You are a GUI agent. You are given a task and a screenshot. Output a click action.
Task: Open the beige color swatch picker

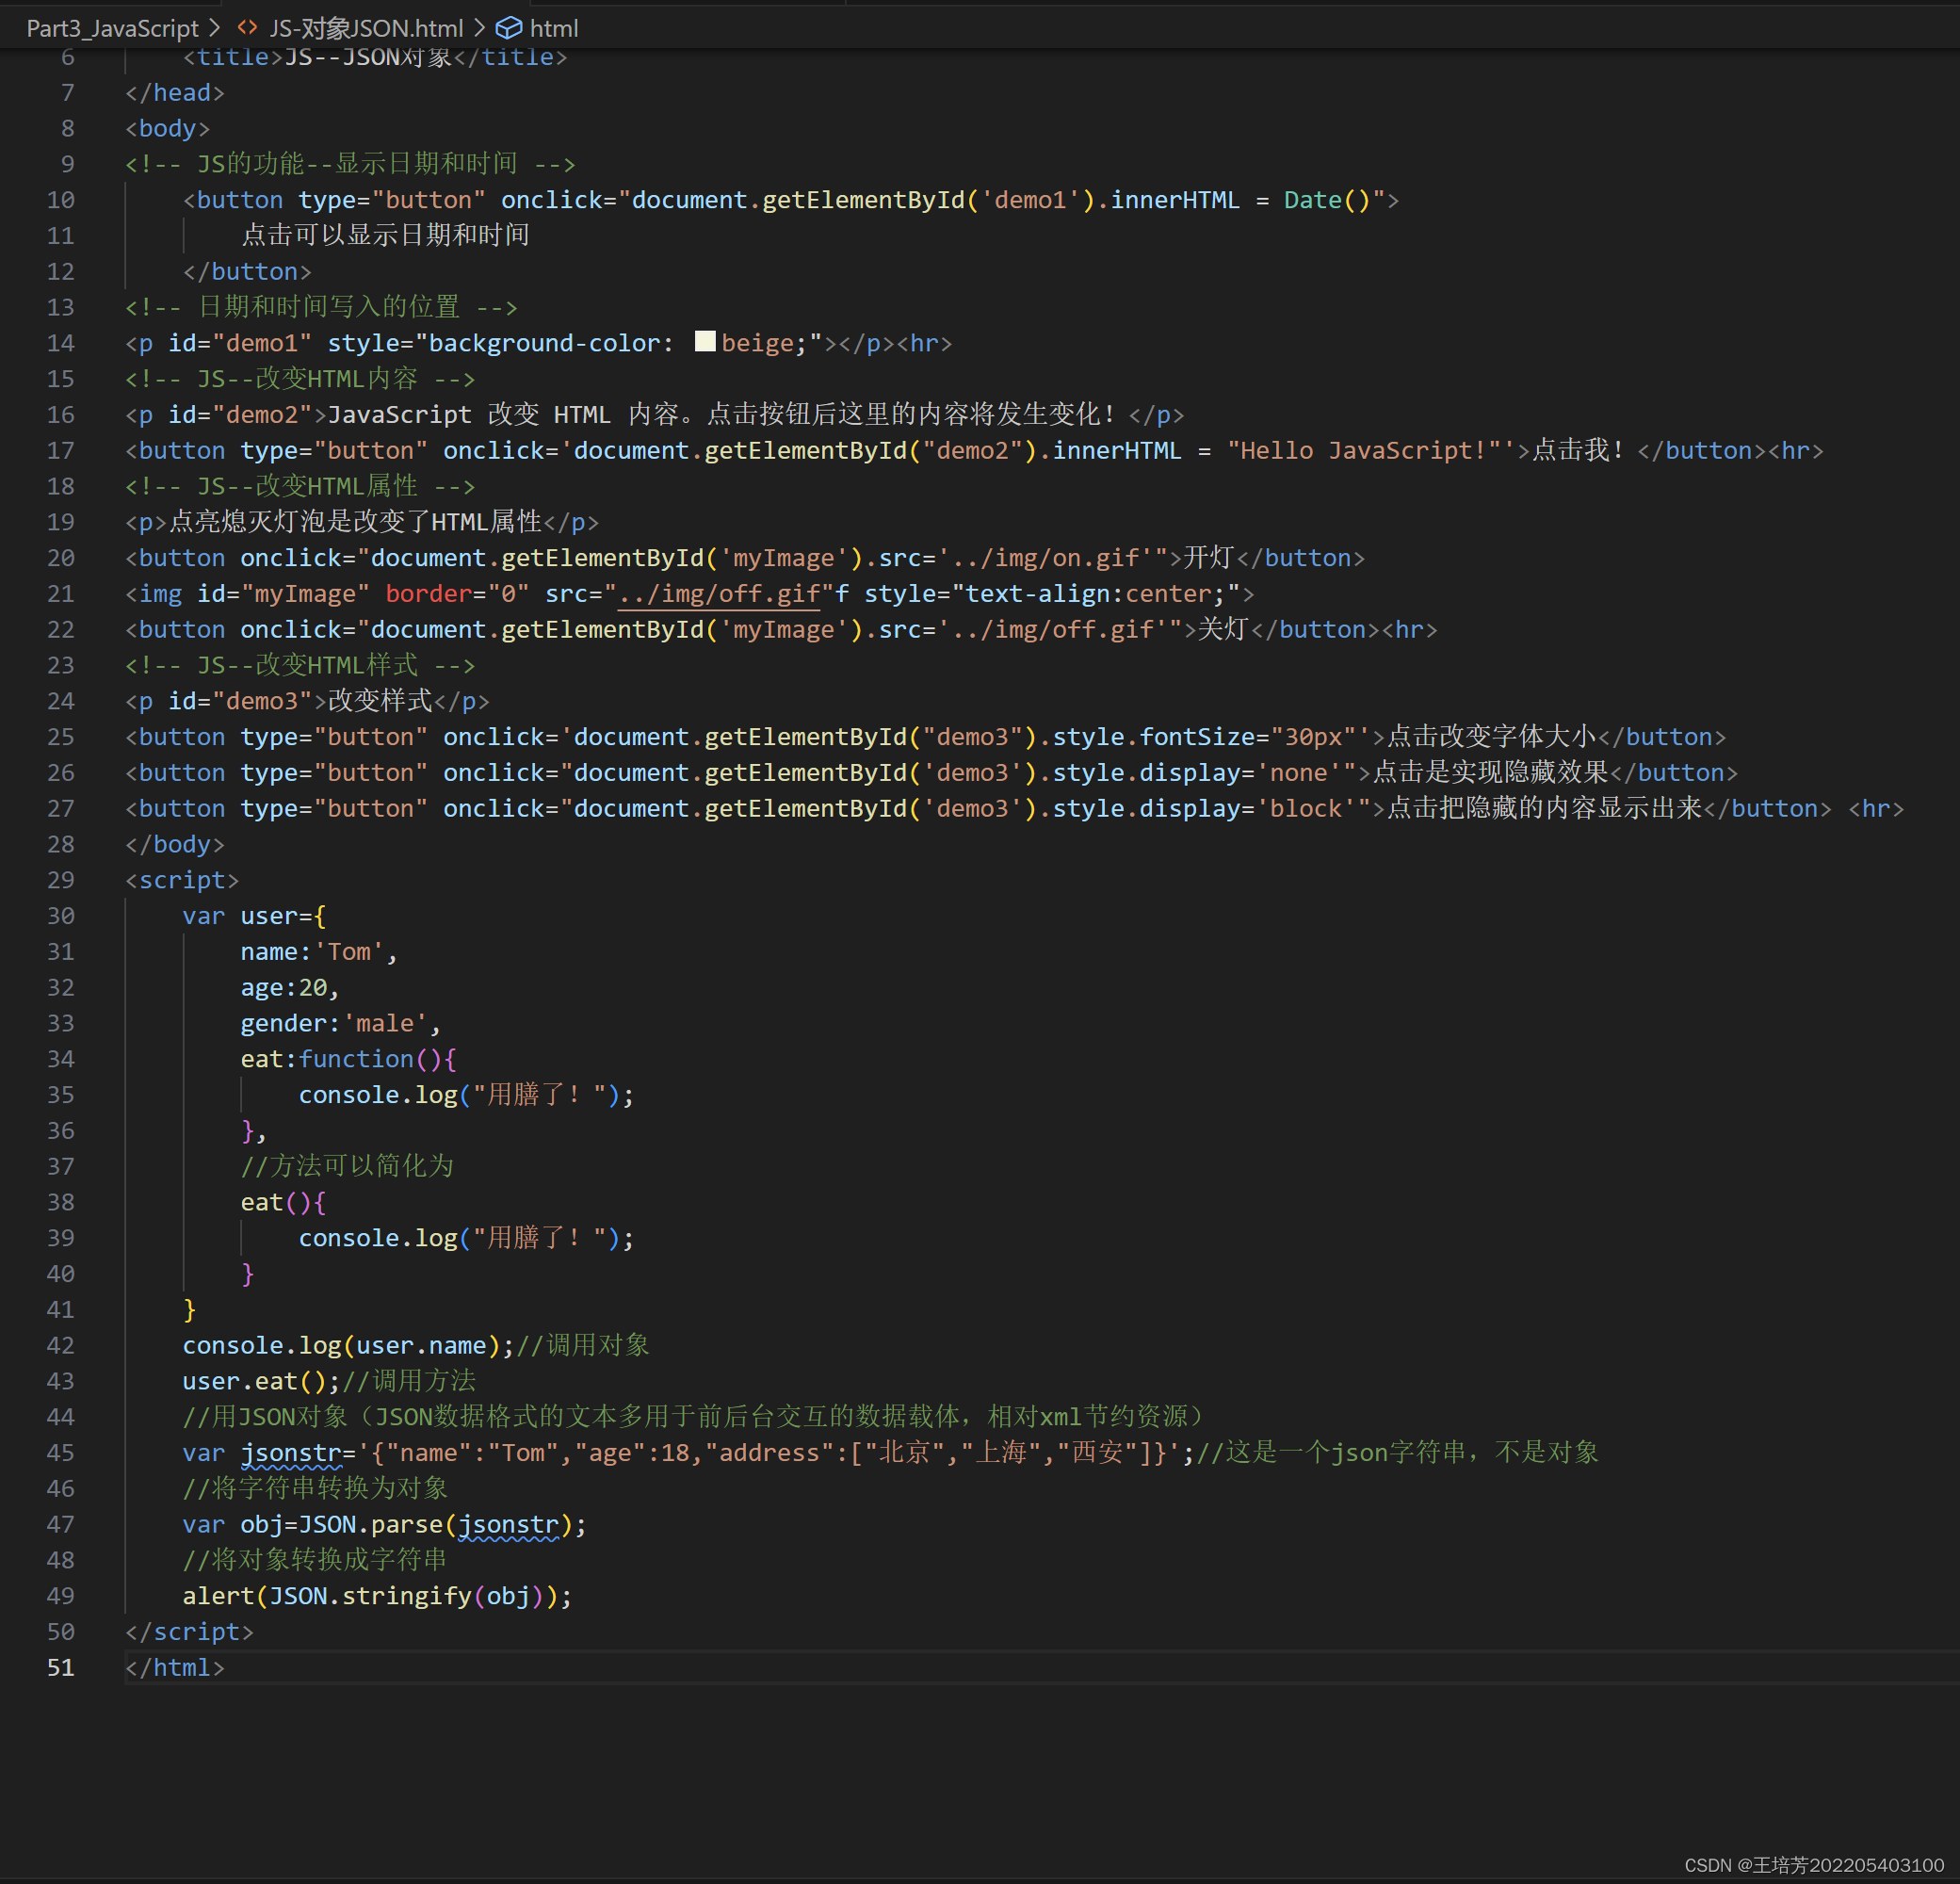pyautogui.click(x=705, y=341)
